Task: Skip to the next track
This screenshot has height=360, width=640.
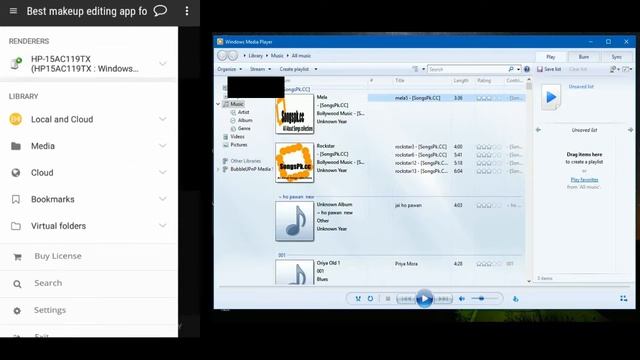Action: point(443,299)
